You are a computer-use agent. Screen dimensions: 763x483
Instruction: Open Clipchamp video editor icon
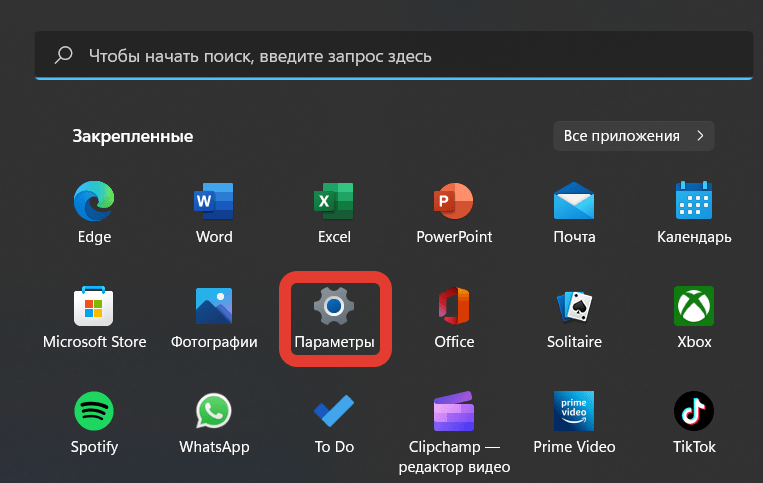tap(454, 411)
